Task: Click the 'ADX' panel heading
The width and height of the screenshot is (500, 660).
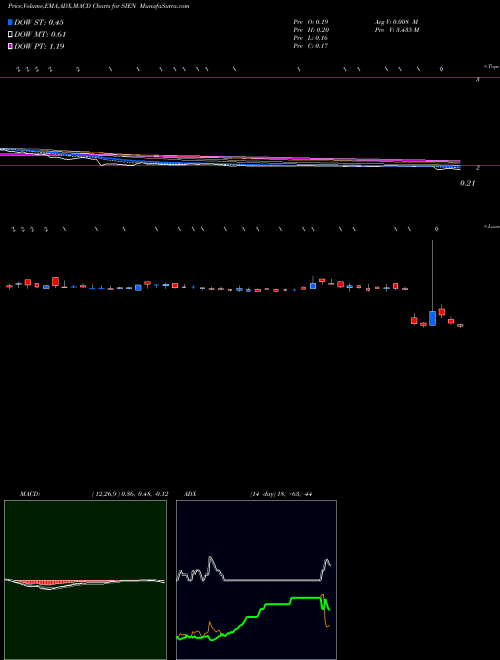Action: click(190, 494)
